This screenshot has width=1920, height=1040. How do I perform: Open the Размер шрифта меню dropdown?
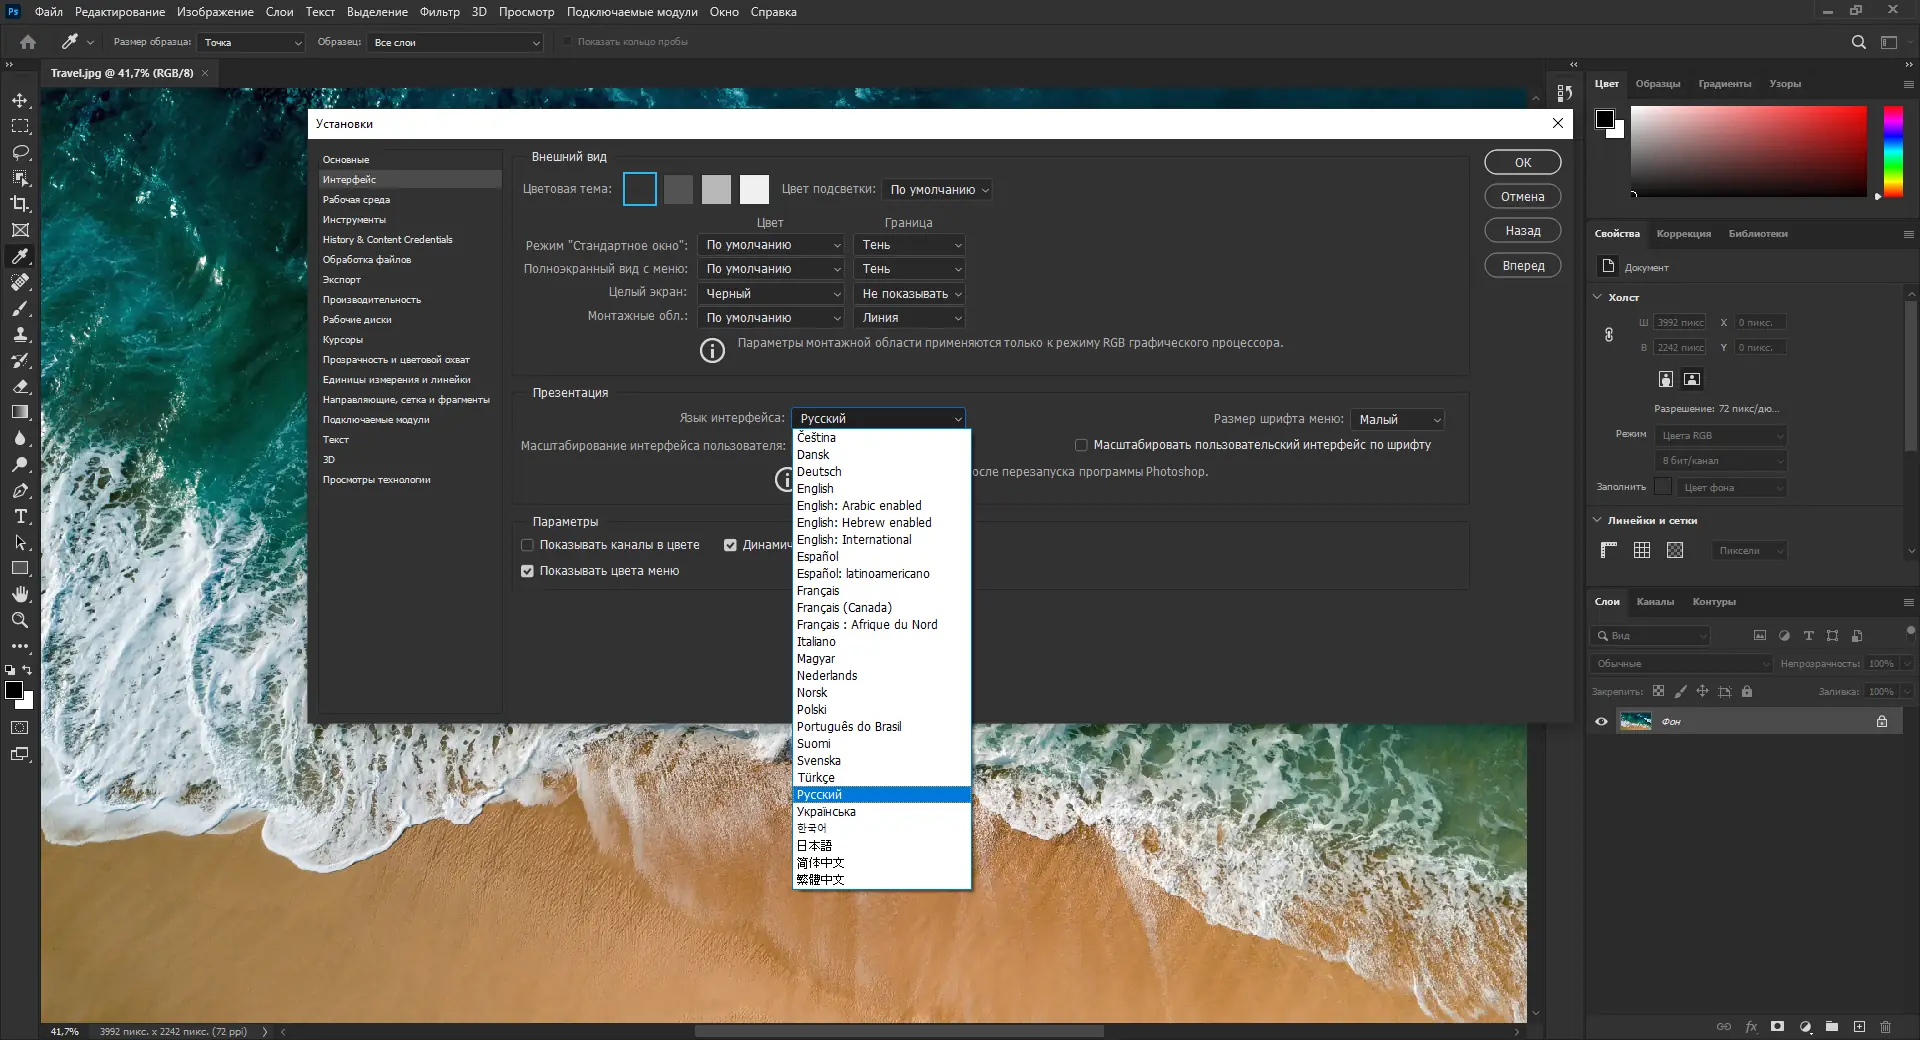coord(1398,420)
